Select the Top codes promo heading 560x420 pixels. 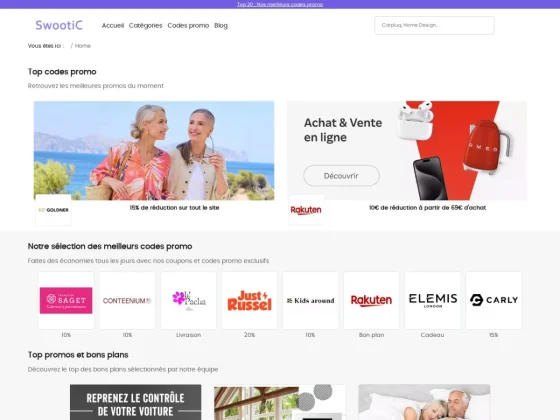click(62, 72)
